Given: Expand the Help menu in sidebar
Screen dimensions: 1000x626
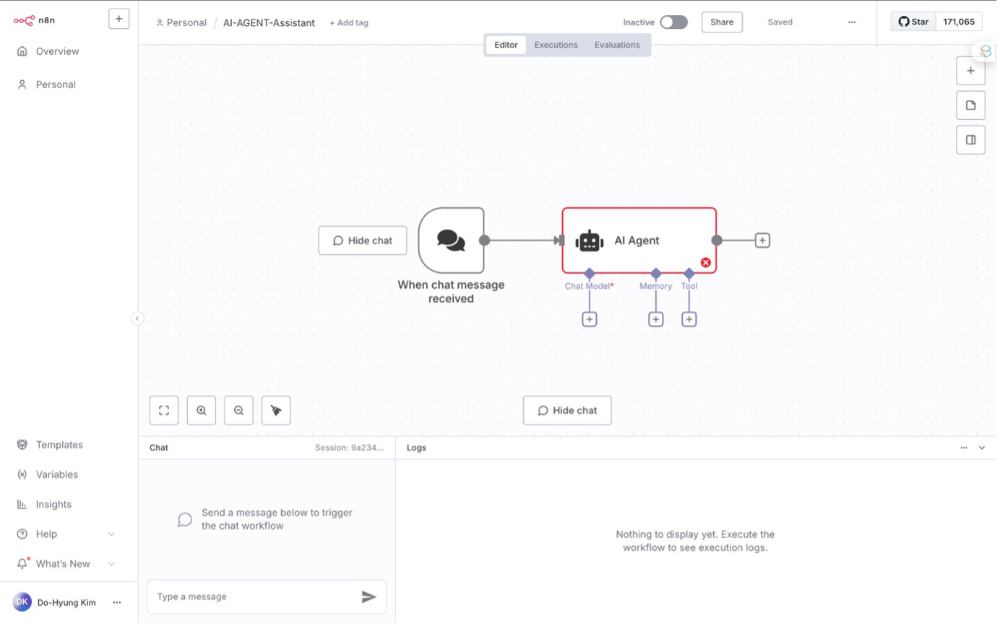Looking at the screenshot, I should pyautogui.click(x=111, y=534).
